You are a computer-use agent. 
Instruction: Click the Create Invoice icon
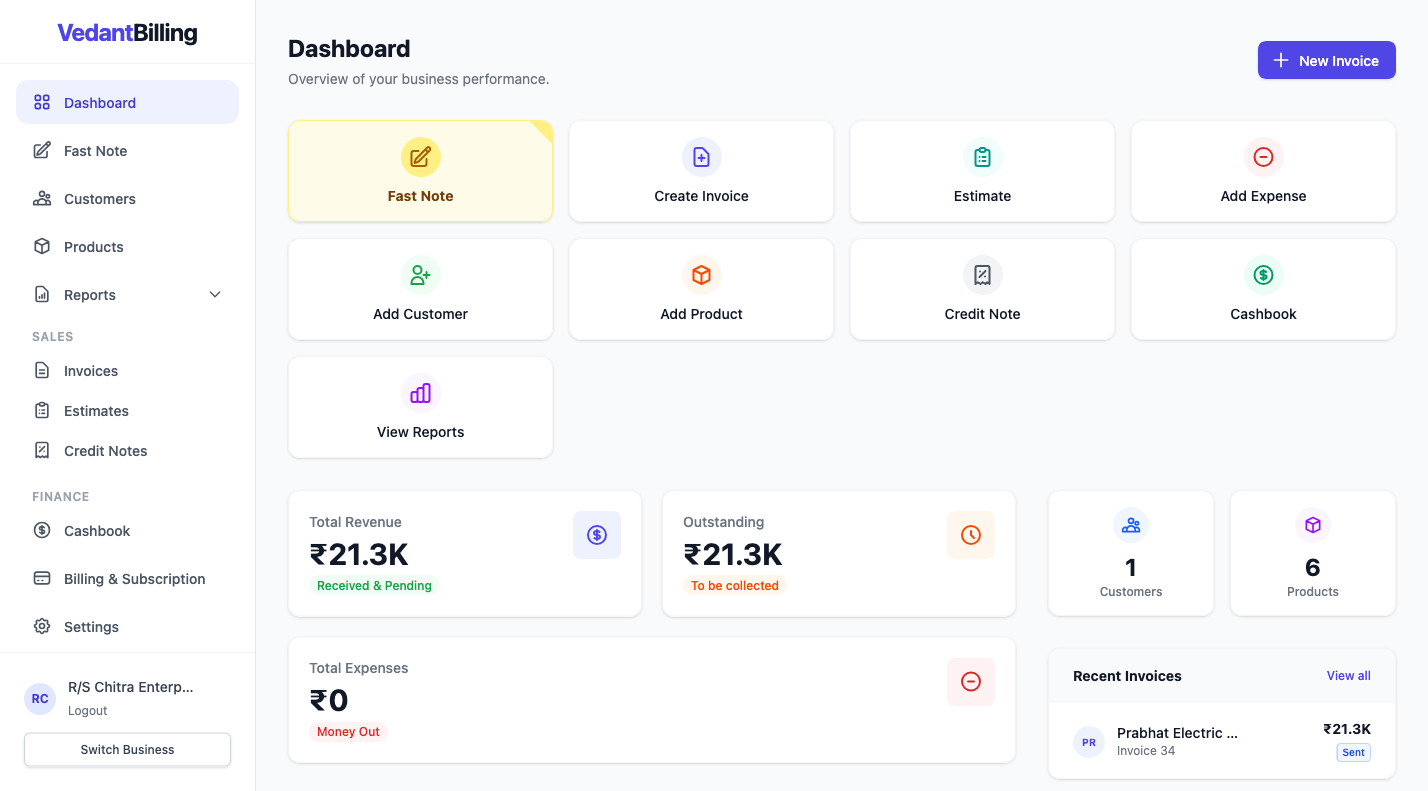coord(701,157)
